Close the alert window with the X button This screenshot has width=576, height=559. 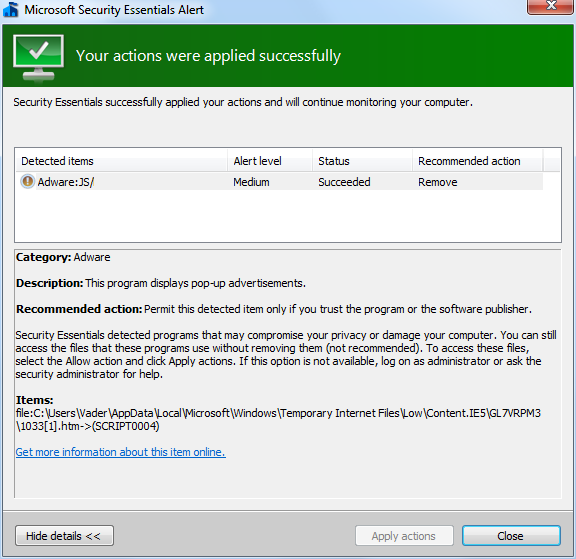(x=550, y=6)
